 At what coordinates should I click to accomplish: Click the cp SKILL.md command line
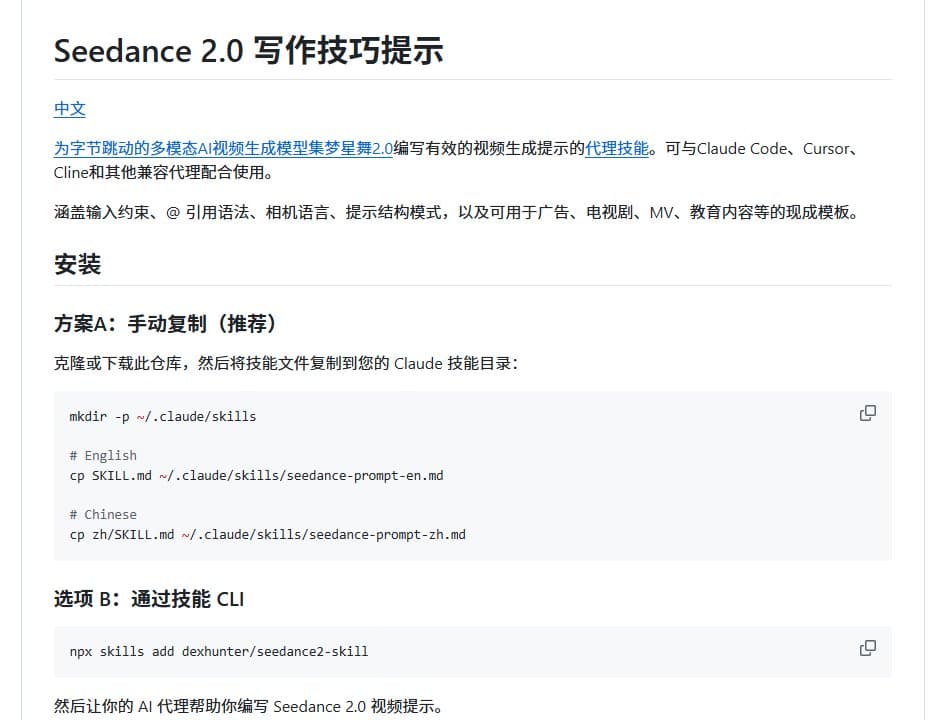coord(256,476)
